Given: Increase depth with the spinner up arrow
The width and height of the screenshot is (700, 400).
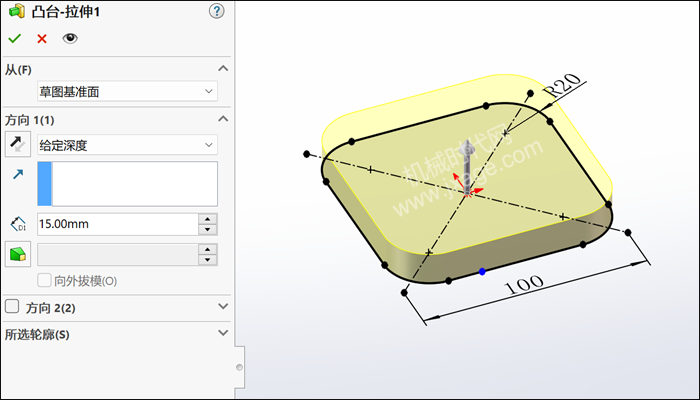Looking at the screenshot, I should [207, 219].
